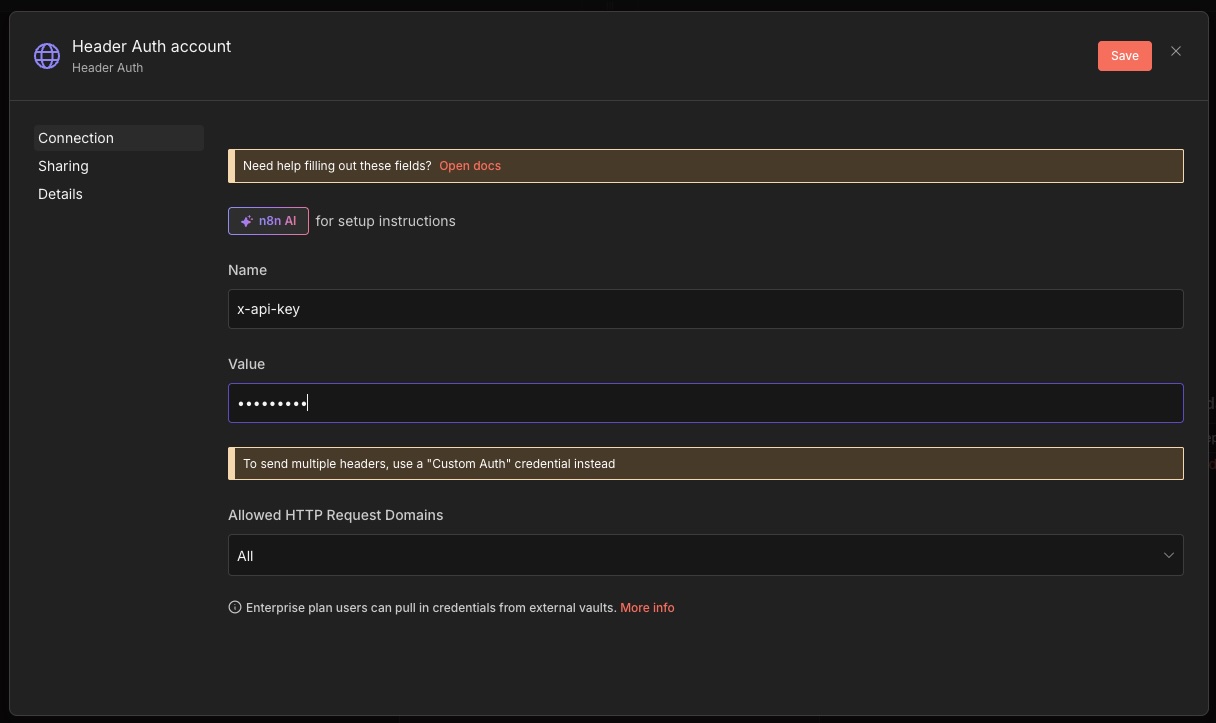Save the Header Auth credential

[1124, 55]
